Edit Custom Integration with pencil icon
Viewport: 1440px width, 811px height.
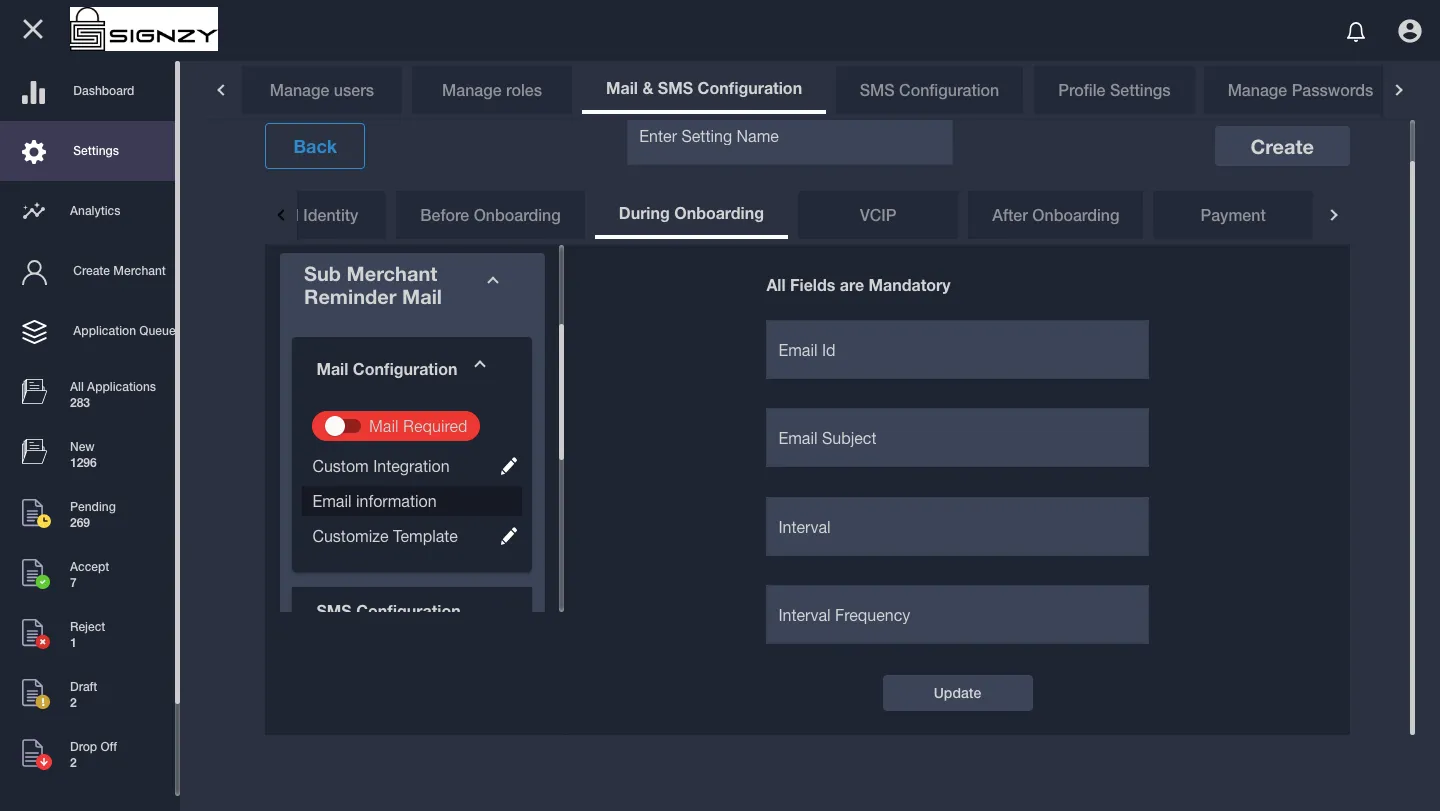[509, 466]
